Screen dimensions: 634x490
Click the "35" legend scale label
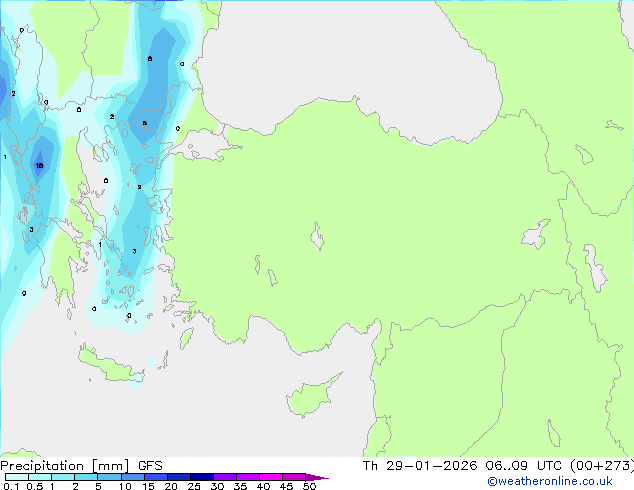pos(240,486)
